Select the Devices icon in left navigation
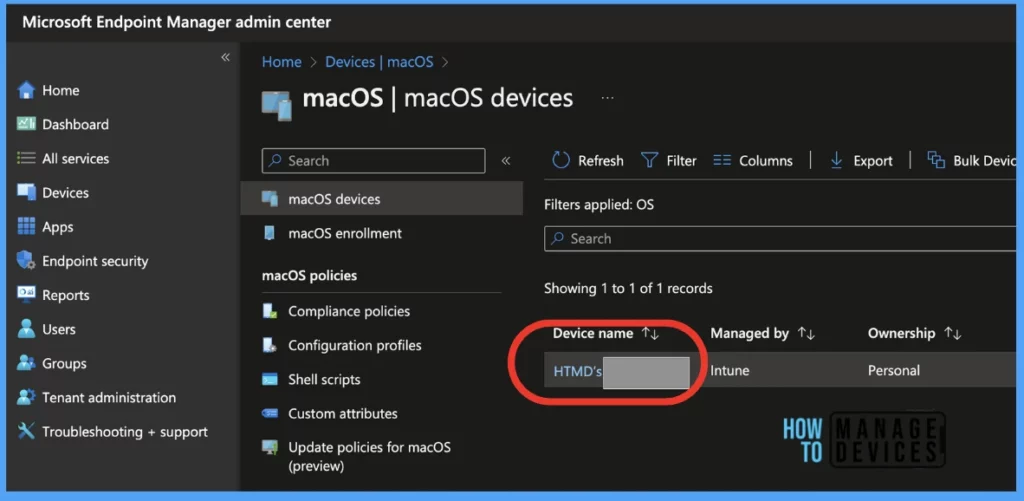 click(26, 193)
